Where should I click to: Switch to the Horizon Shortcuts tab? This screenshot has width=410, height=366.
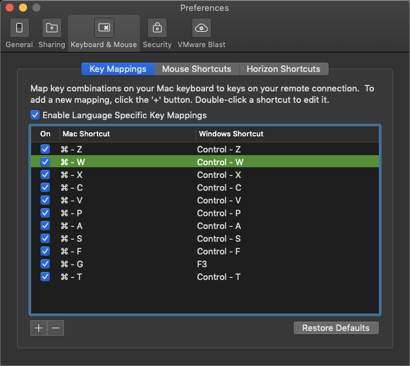pyautogui.click(x=283, y=69)
